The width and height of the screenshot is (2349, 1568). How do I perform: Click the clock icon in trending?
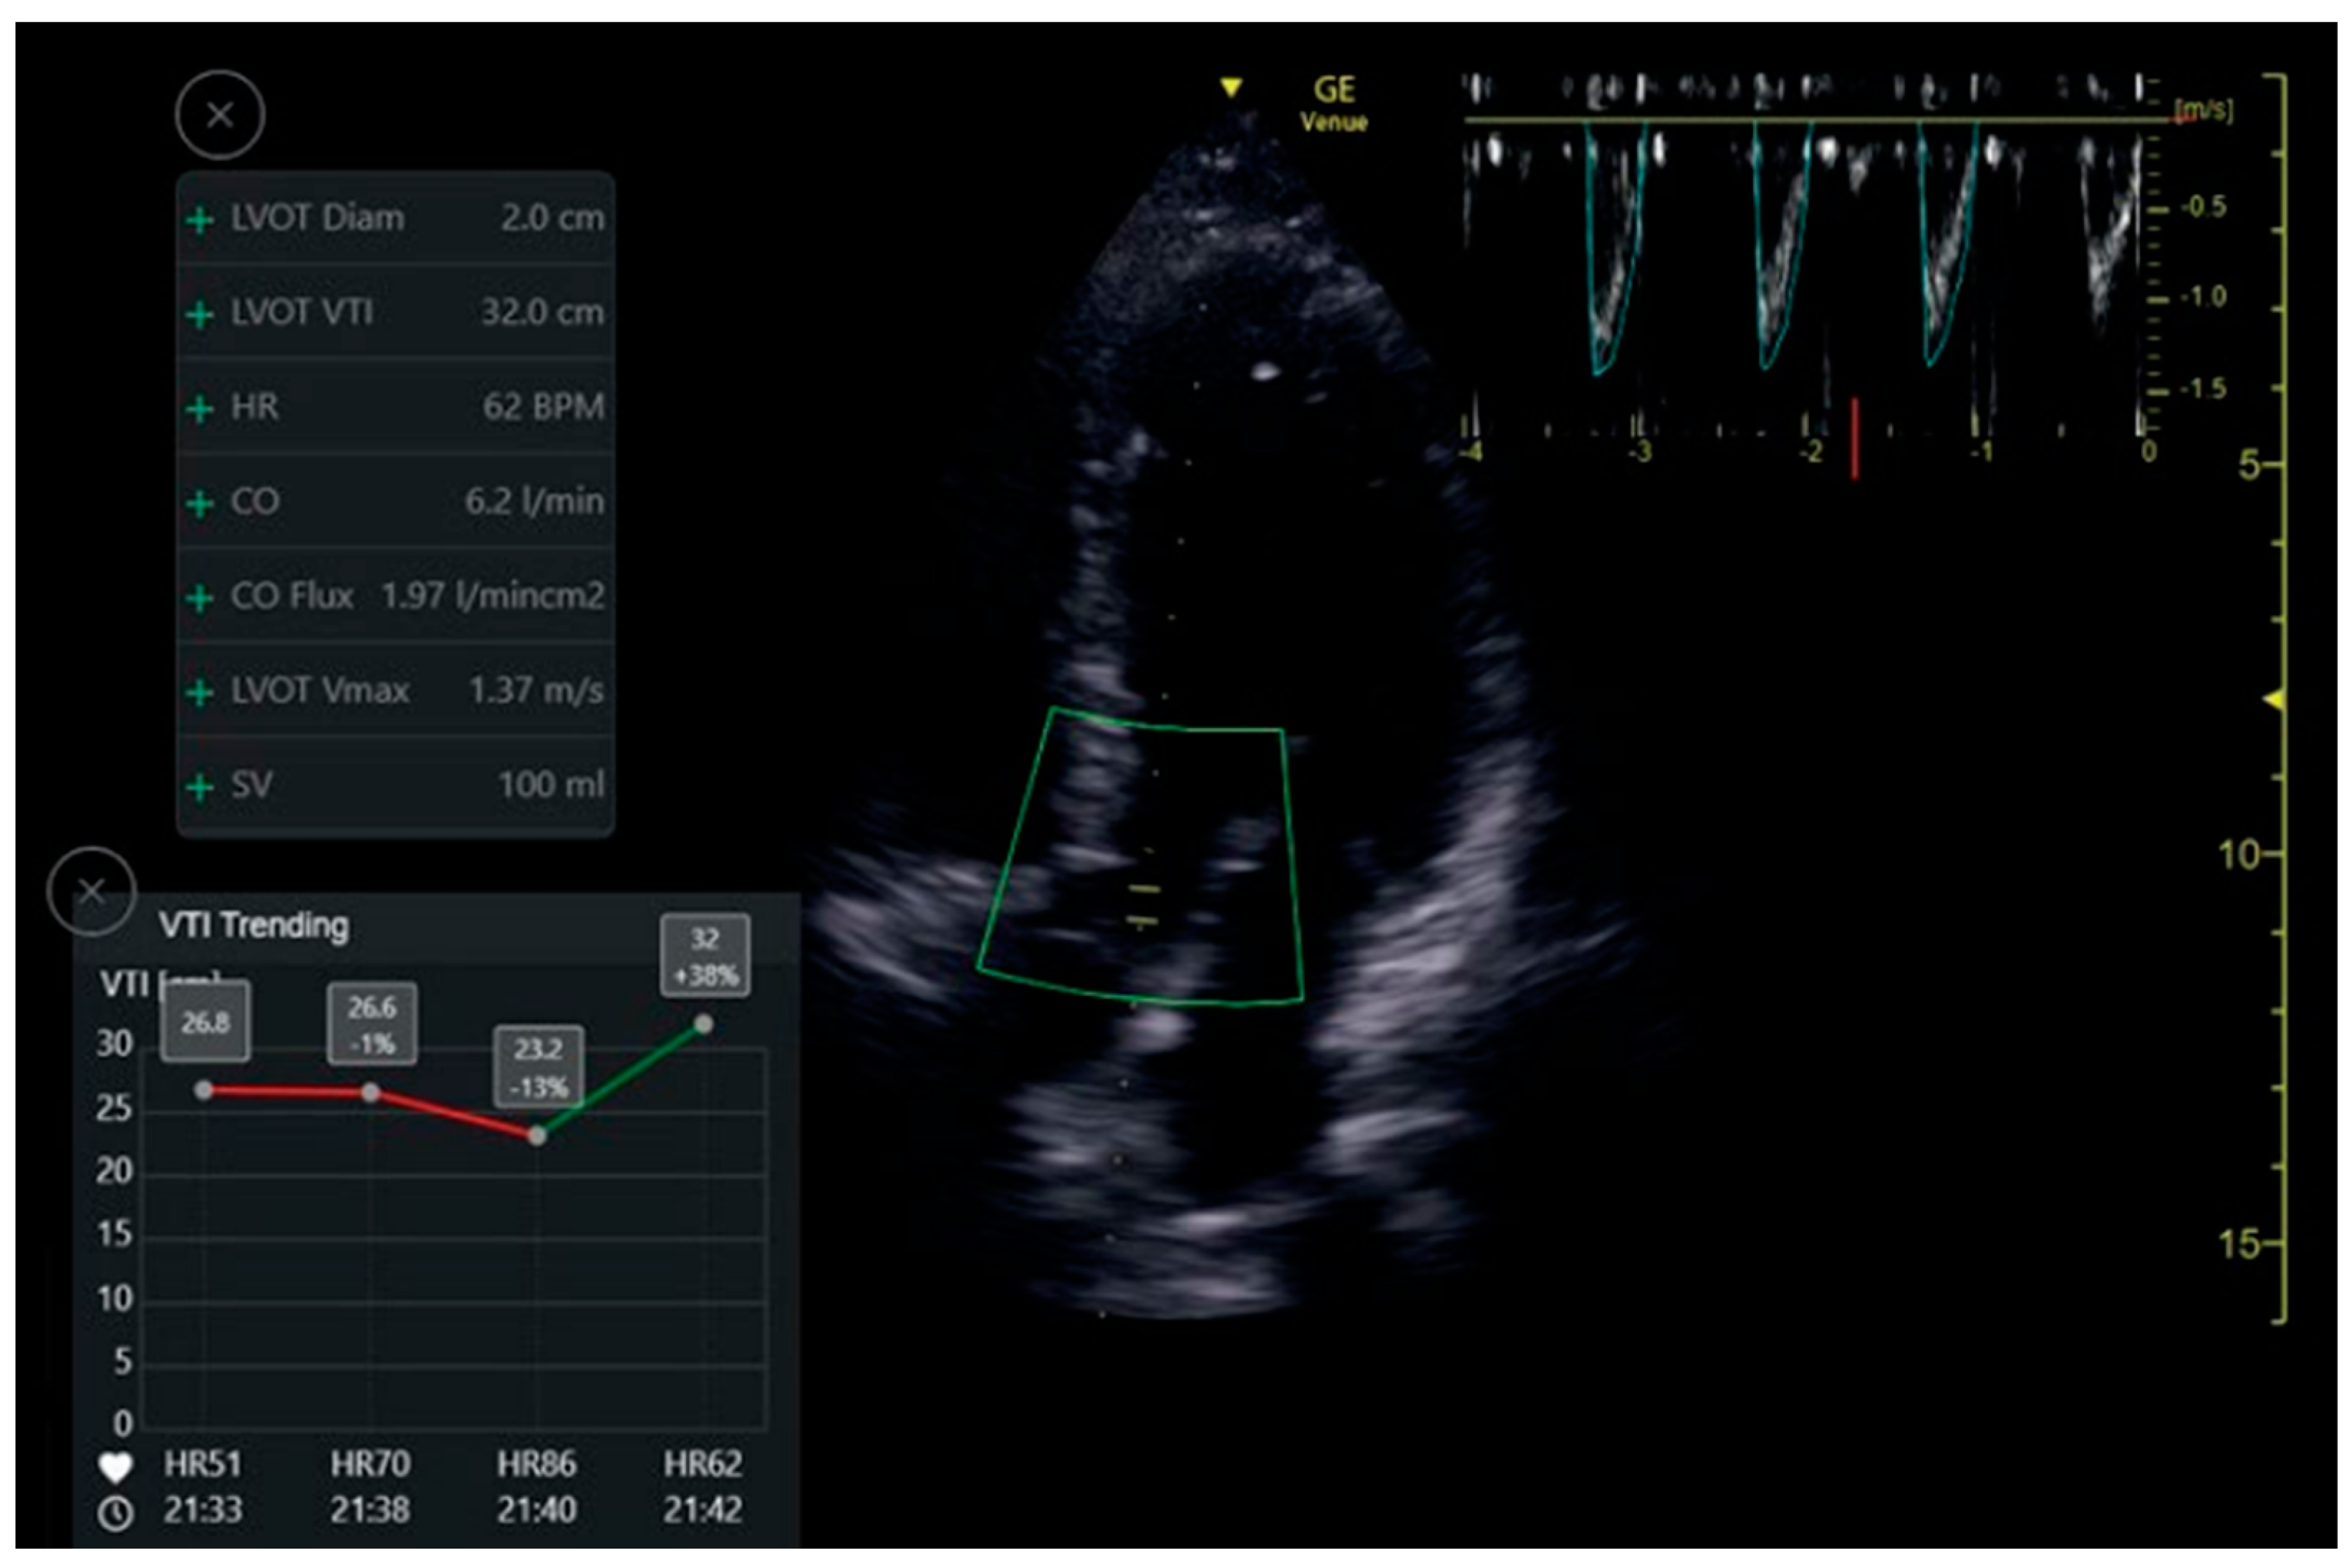coord(116,1513)
